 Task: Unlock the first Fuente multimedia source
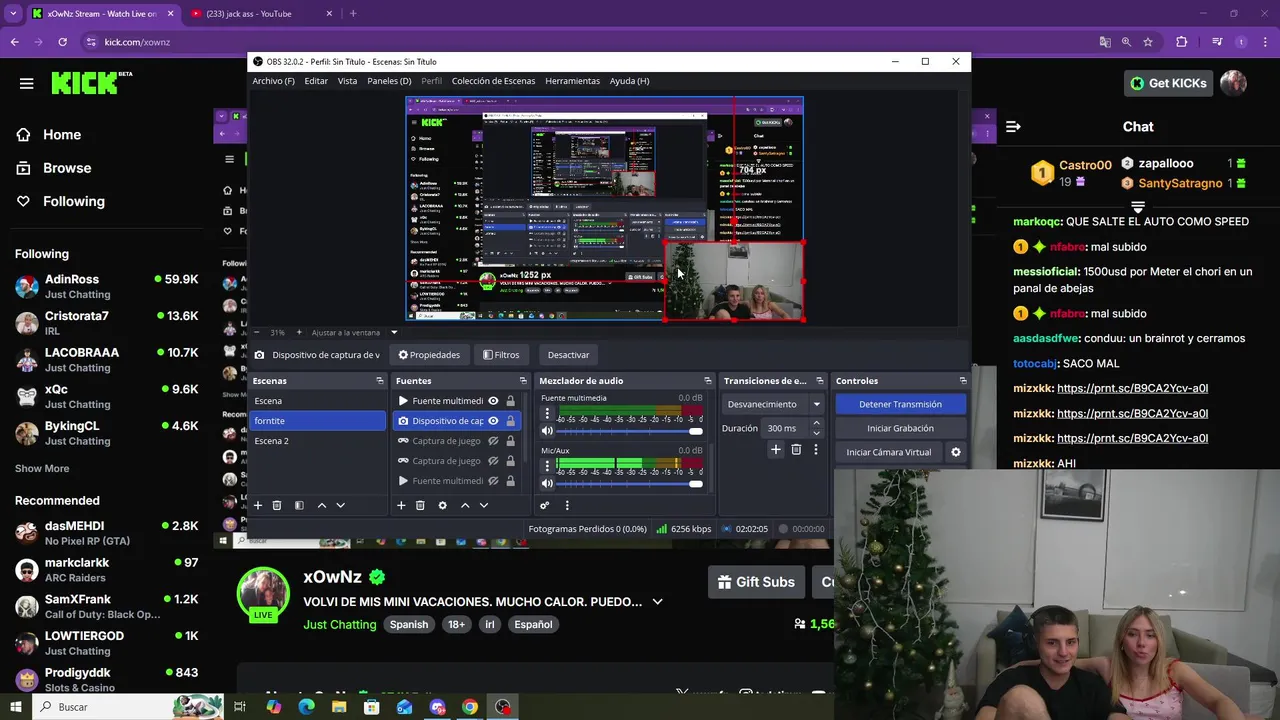[x=511, y=401]
